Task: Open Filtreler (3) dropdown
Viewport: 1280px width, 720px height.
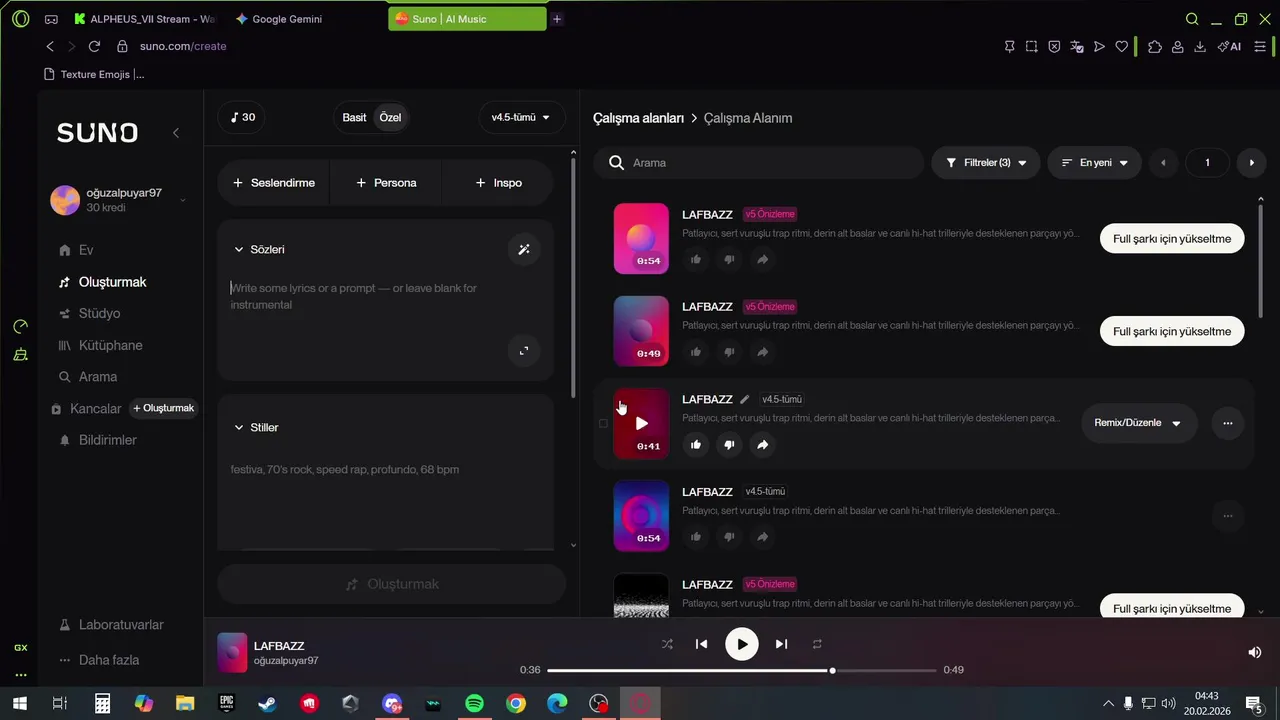Action: point(986,163)
